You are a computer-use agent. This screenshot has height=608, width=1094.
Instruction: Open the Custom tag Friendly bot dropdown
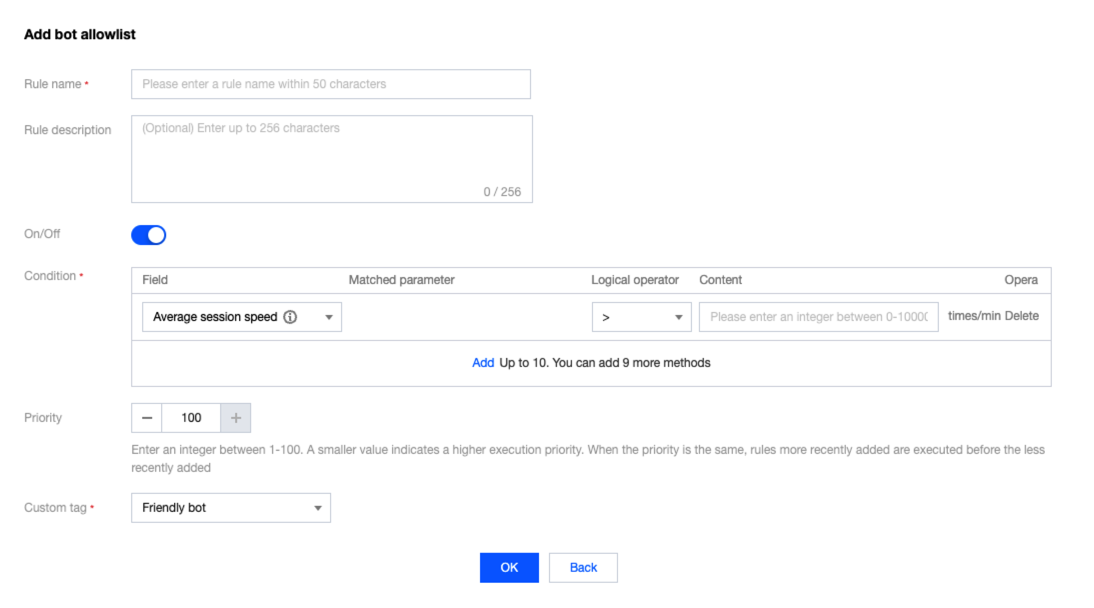tap(230, 508)
